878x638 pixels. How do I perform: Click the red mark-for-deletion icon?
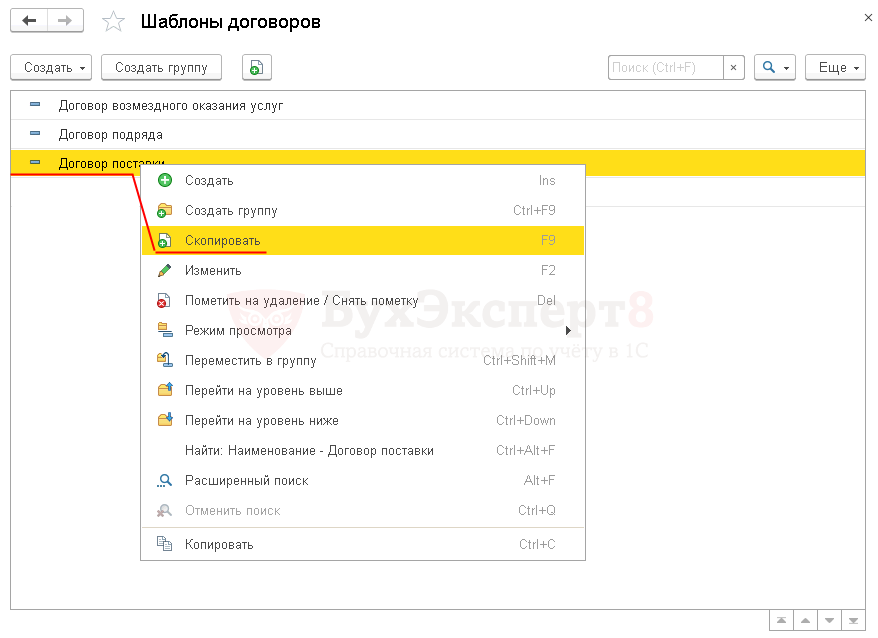pyautogui.click(x=165, y=301)
